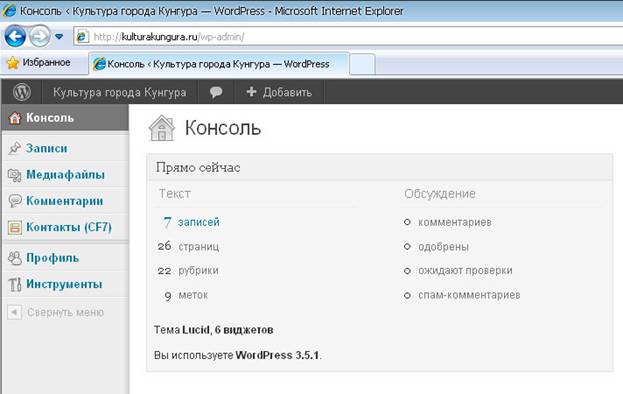623x394 pixels.
Task: Open the записей link
Action: tap(199, 222)
